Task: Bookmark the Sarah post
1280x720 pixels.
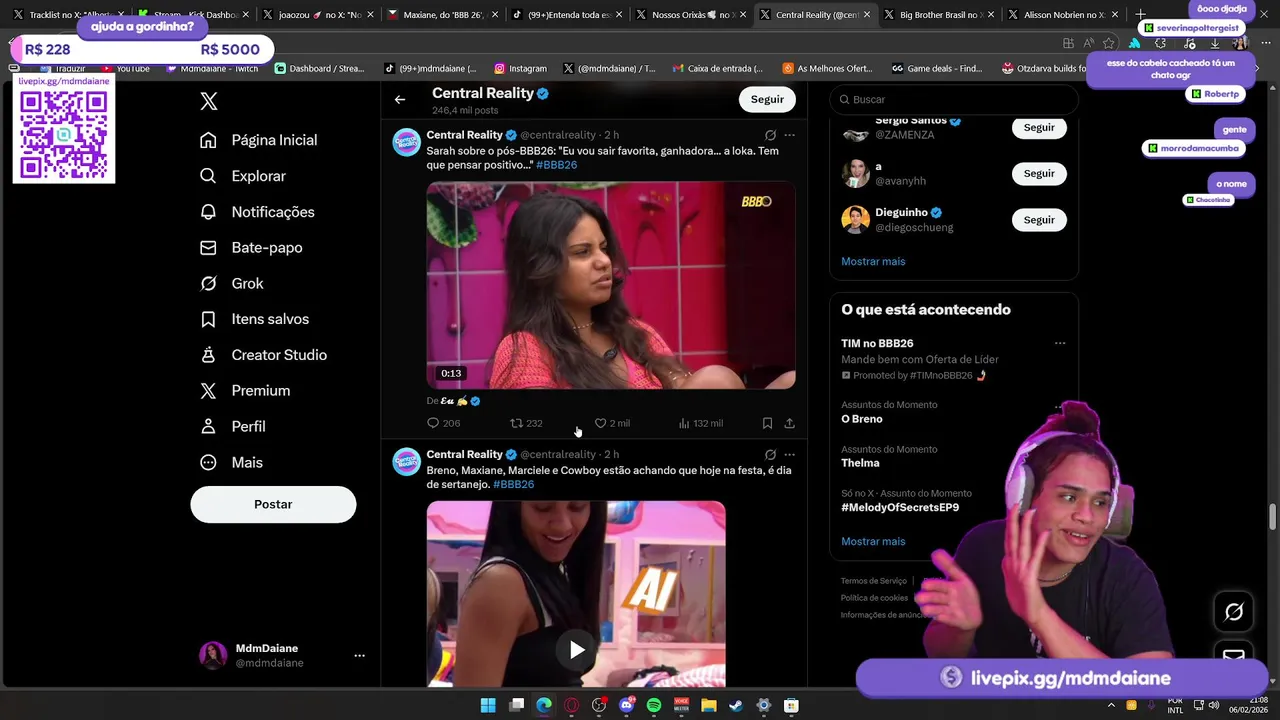Action: (767, 423)
